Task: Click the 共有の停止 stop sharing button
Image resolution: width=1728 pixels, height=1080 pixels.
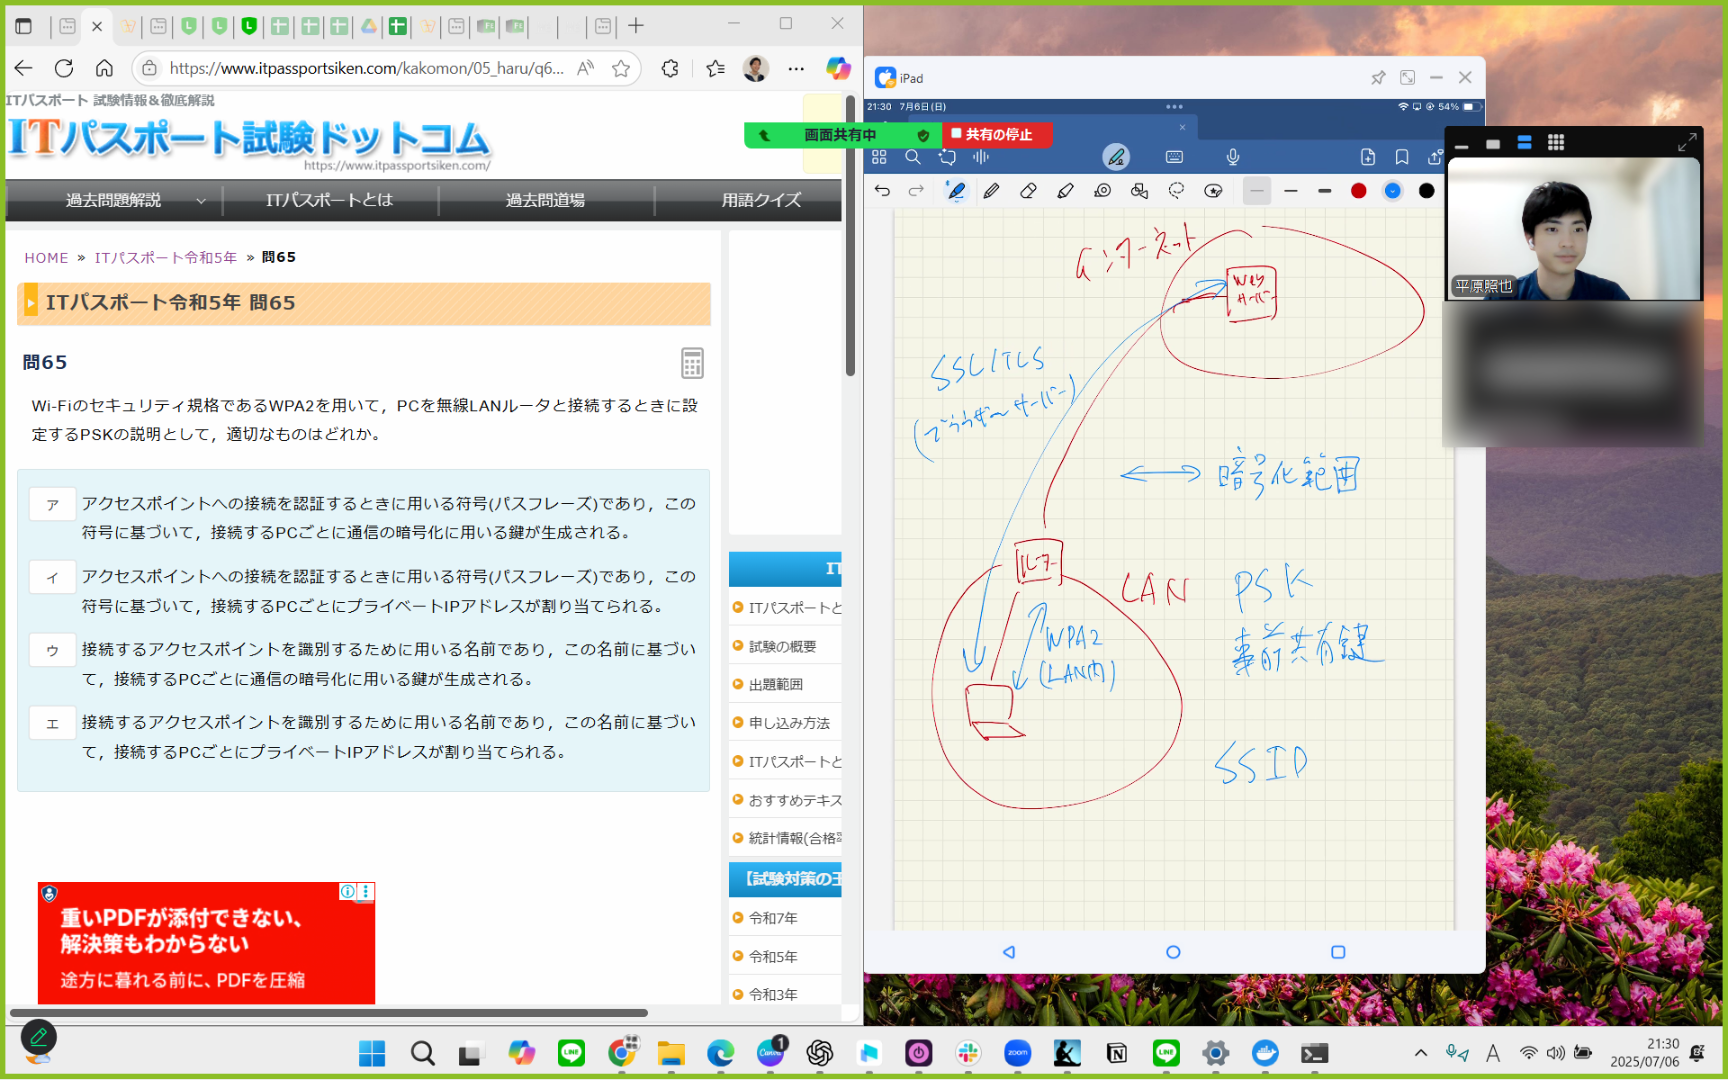Action: [997, 134]
